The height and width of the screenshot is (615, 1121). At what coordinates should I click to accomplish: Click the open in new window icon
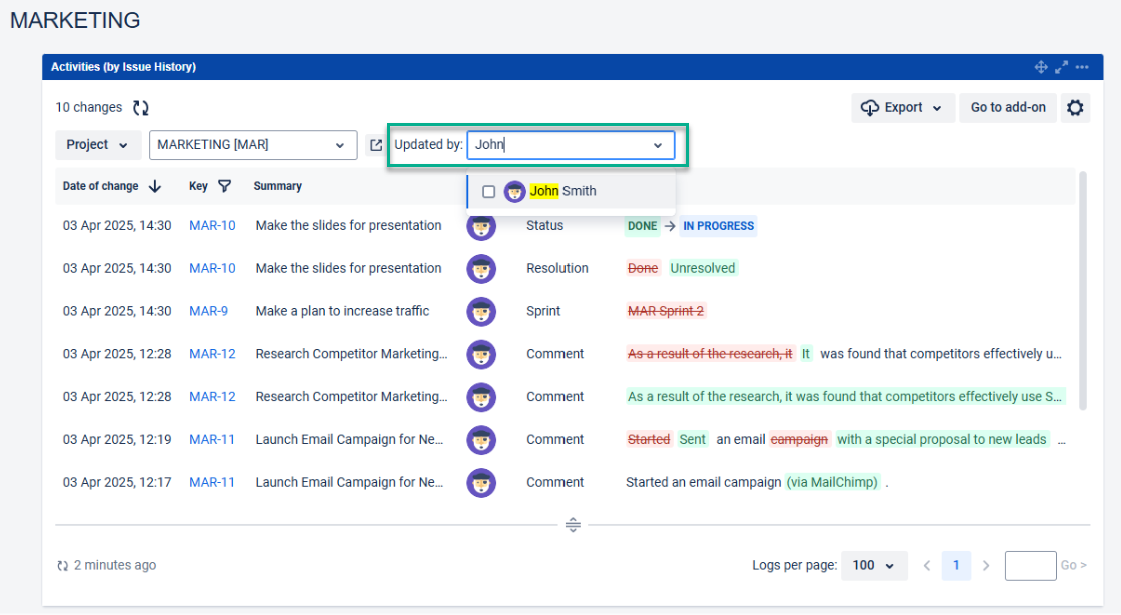click(x=376, y=145)
